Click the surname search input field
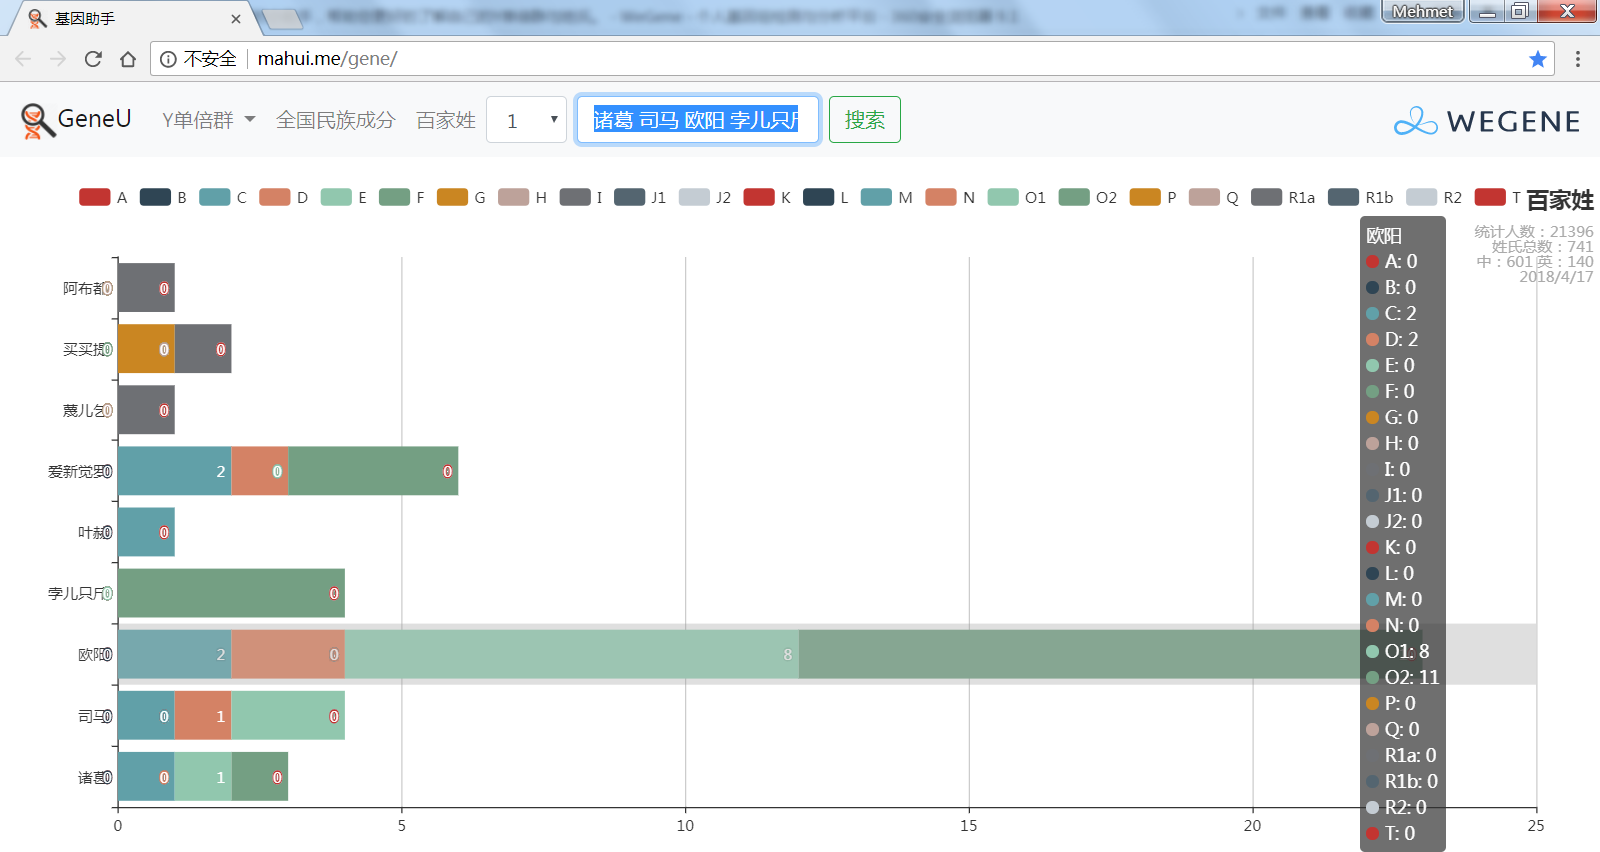This screenshot has width=1600, height=852. tap(697, 120)
